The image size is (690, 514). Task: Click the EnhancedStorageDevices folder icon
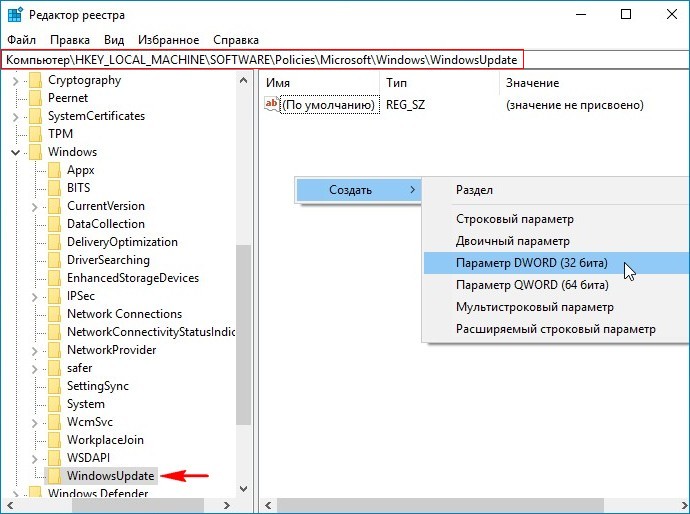54,278
